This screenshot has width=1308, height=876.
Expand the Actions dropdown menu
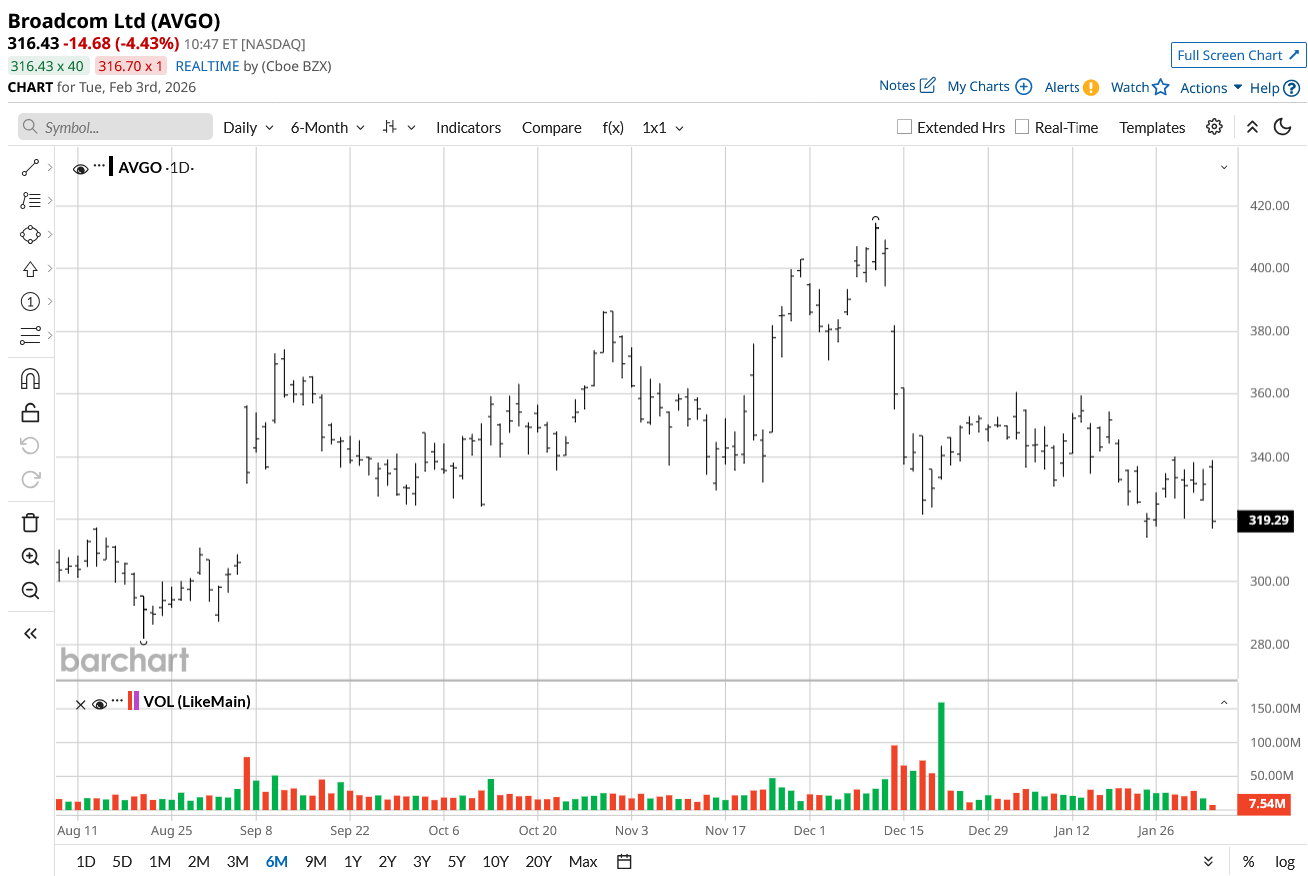[x=1211, y=87]
